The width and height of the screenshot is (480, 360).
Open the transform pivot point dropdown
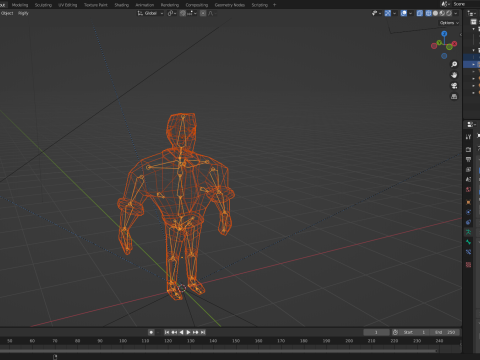pyautogui.click(x=172, y=13)
